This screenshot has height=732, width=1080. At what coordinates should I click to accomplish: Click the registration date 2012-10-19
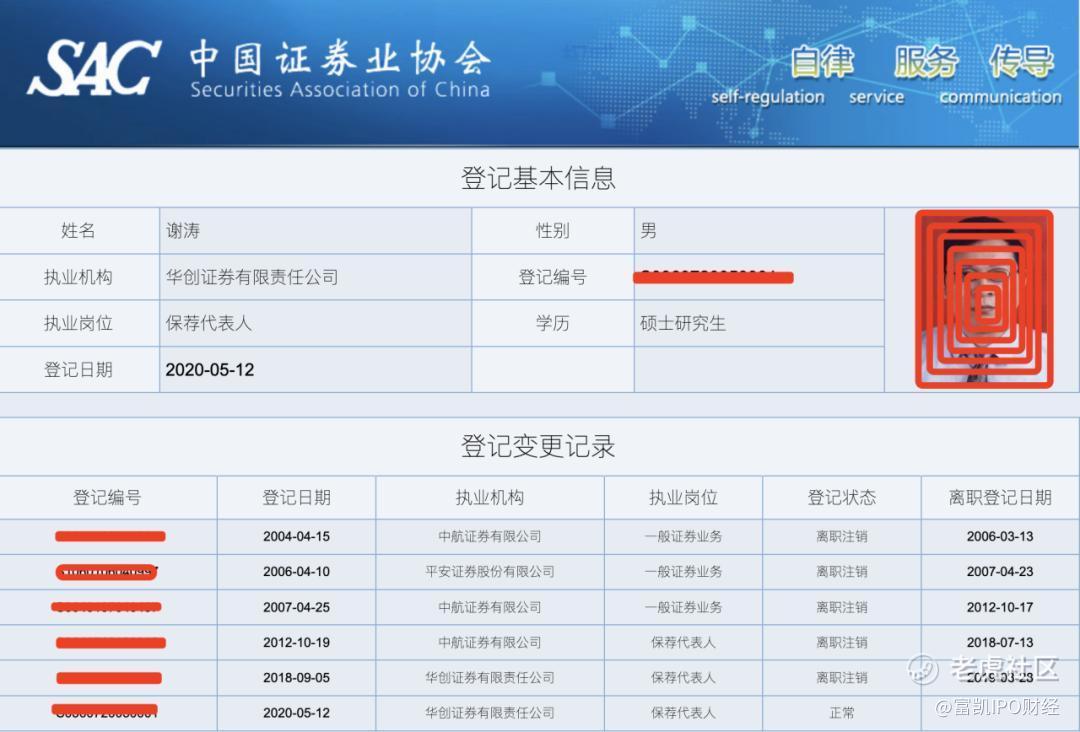click(296, 642)
